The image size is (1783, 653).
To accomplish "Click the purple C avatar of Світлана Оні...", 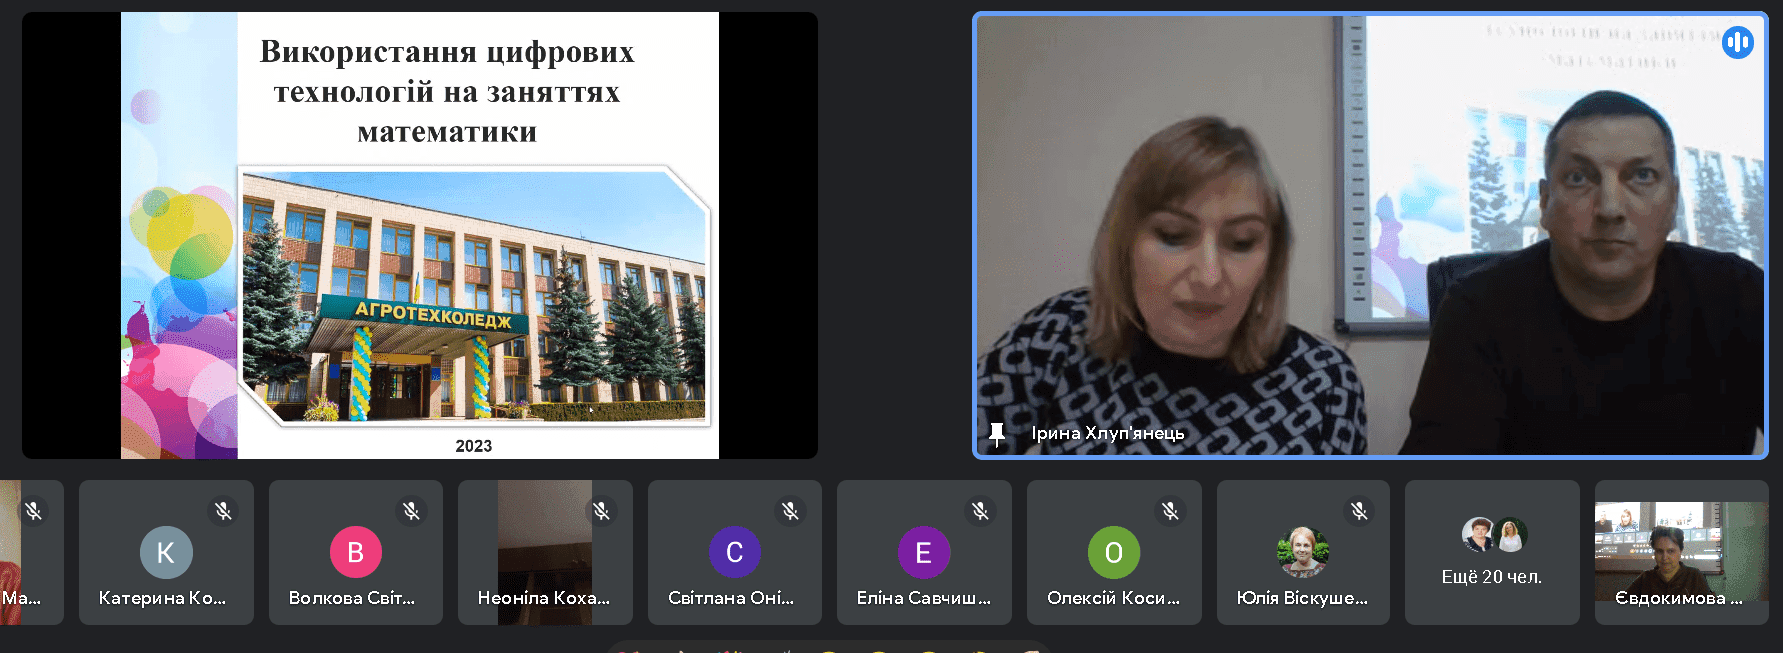I will (734, 552).
